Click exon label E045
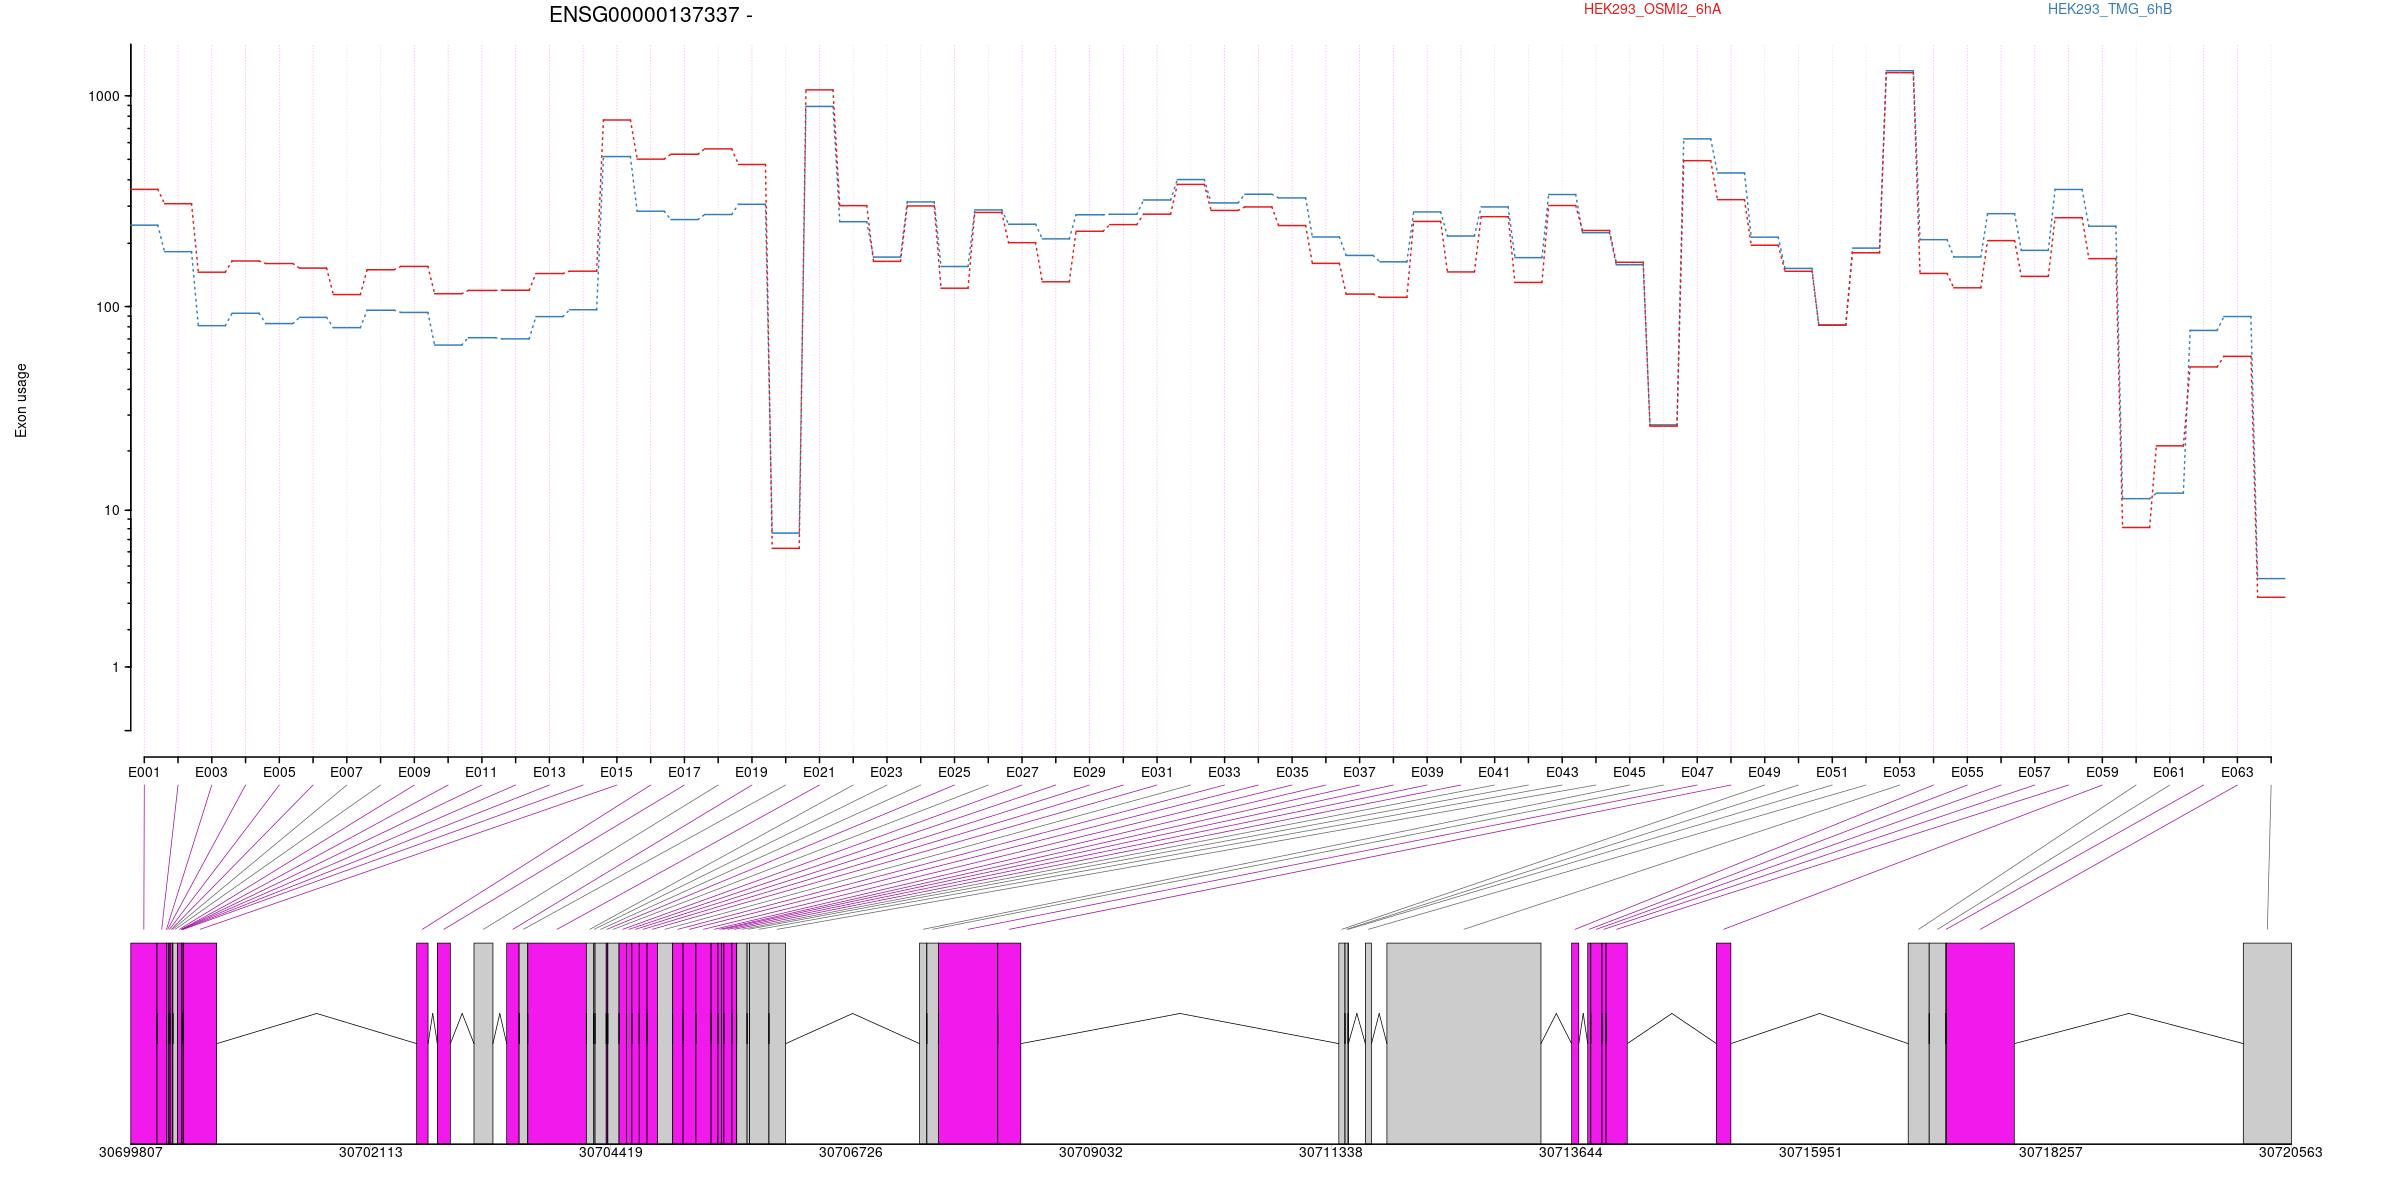This screenshot has width=2400, height=1200. tap(1629, 772)
